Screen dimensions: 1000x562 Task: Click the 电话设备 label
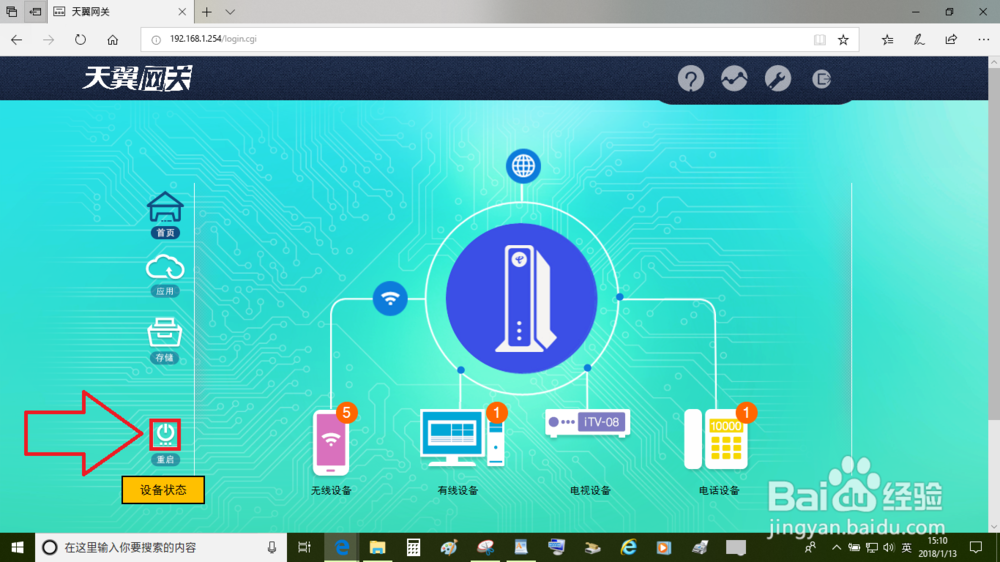click(719, 491)
